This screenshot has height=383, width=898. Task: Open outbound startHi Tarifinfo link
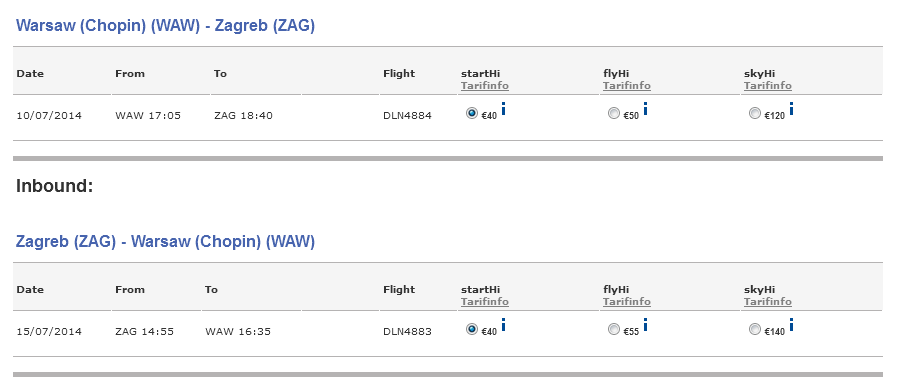485,85
